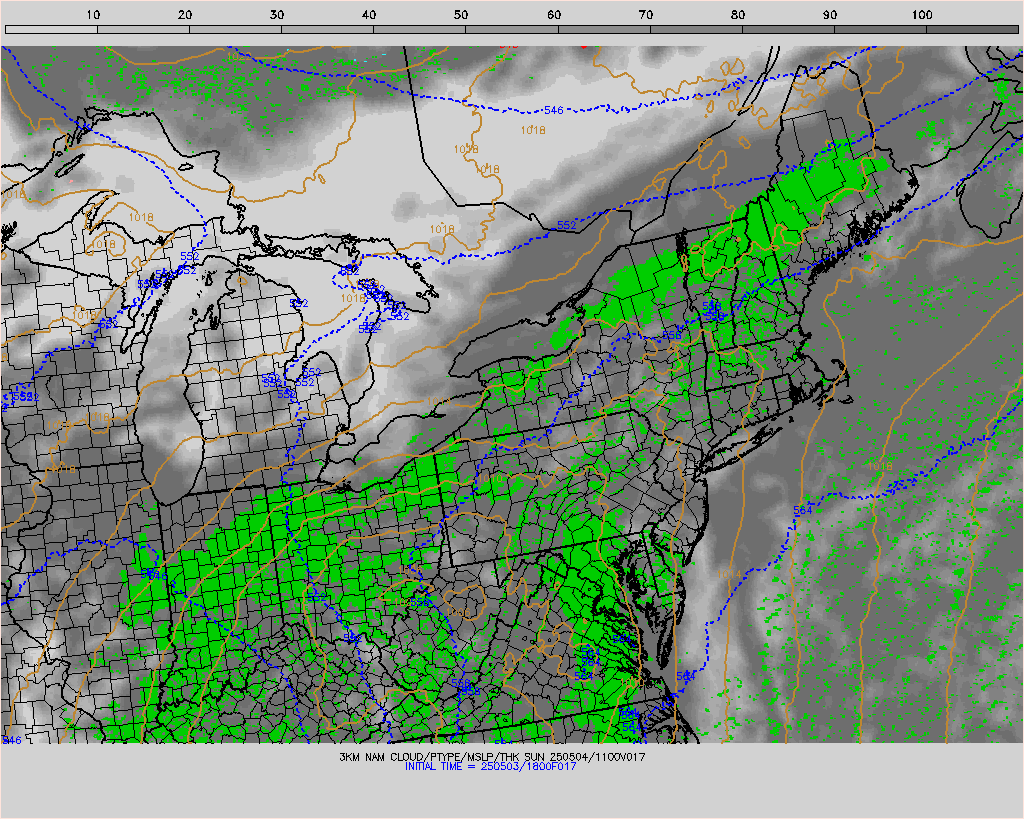Pick the legend segment between 60 and 70
The height and width of the screenshot is (819, 1024).
(x=603, y=29)
